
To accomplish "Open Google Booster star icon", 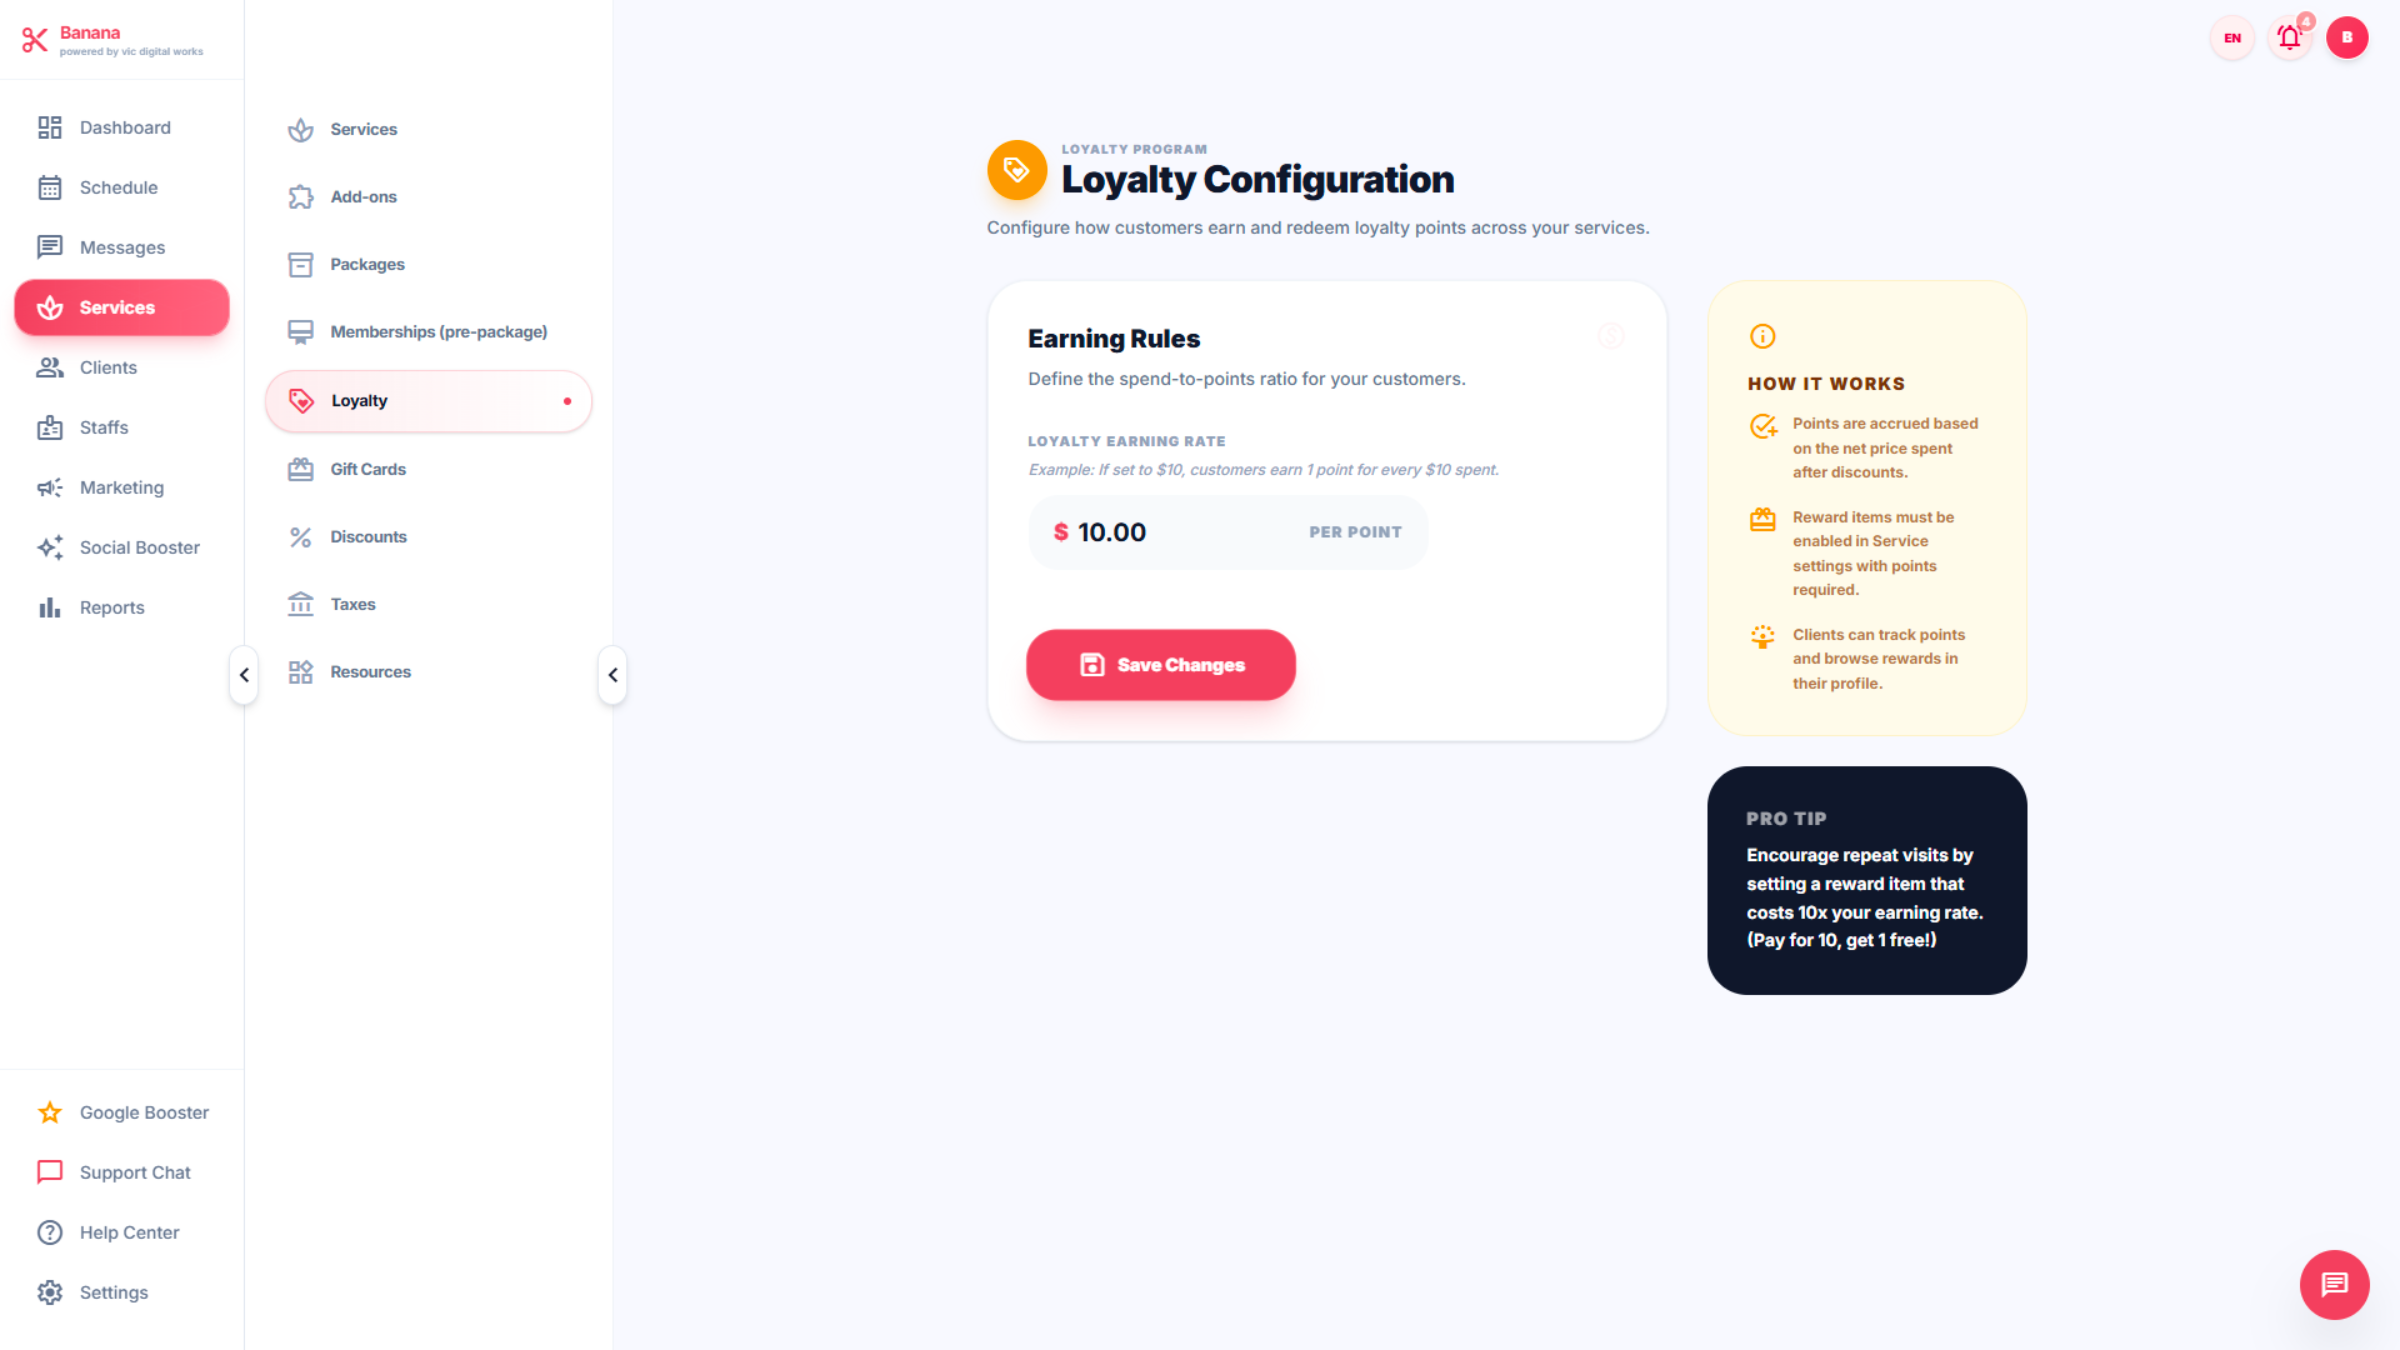I will click(50, 1112).
